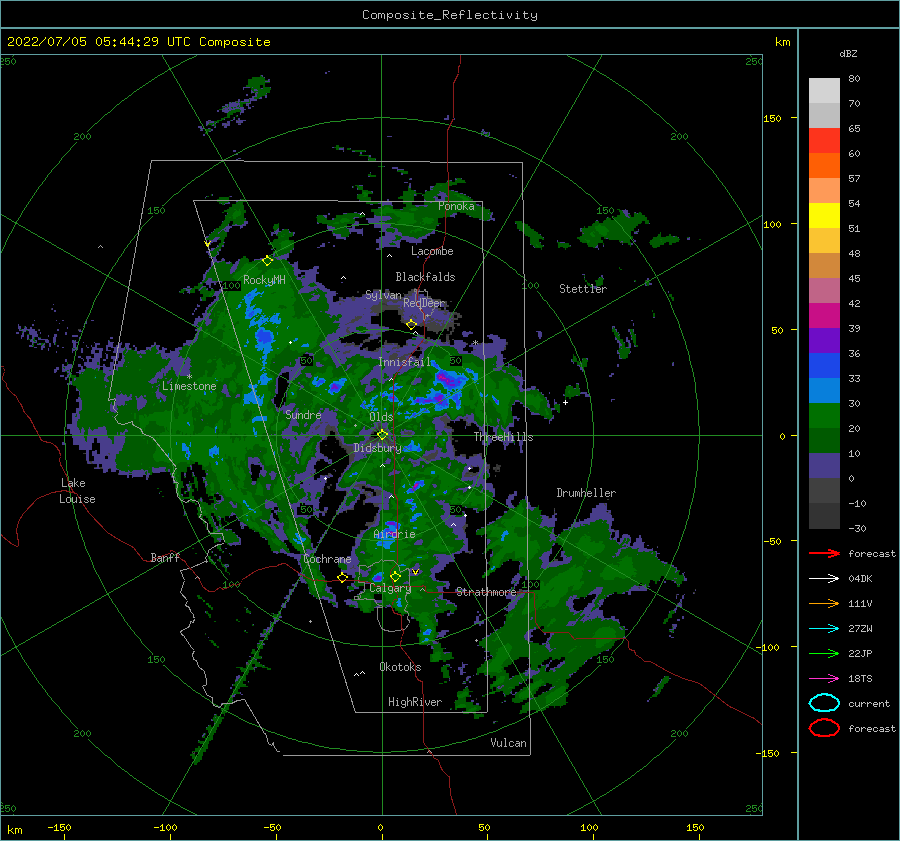
Task: Pick the slate violet swatch between 10 and 0 dBZ
Action: coord(824,466)
